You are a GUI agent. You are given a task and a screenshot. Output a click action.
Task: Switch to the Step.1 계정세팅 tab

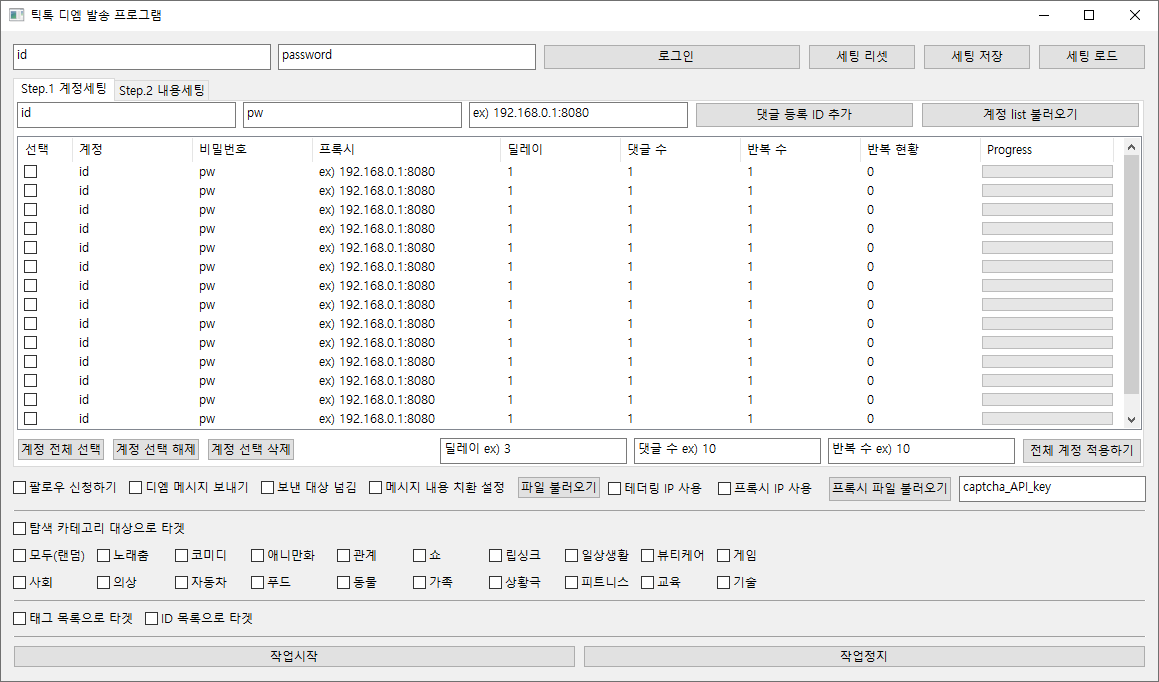click(64, 89)
